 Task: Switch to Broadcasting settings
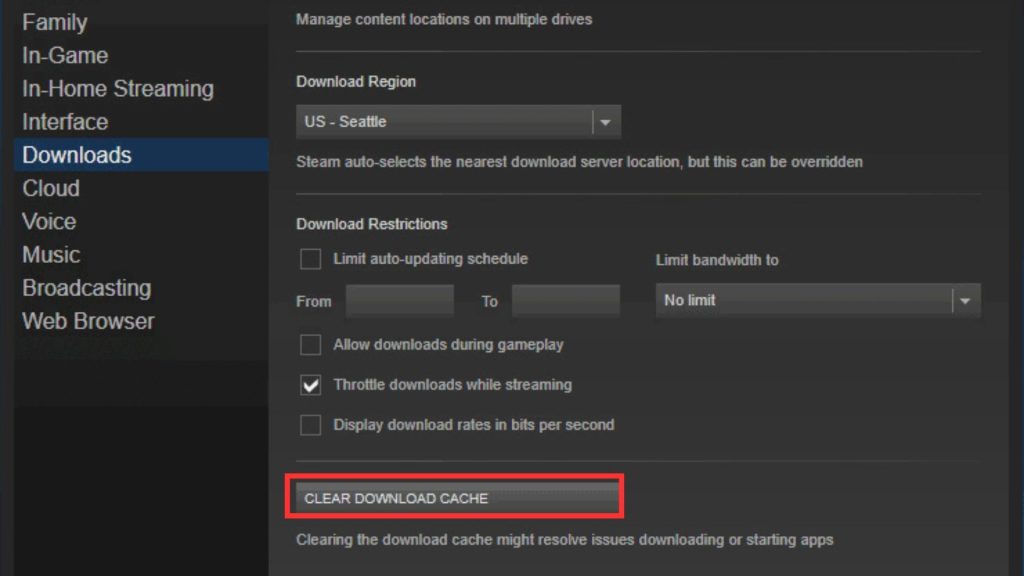(x=86, y=287)
